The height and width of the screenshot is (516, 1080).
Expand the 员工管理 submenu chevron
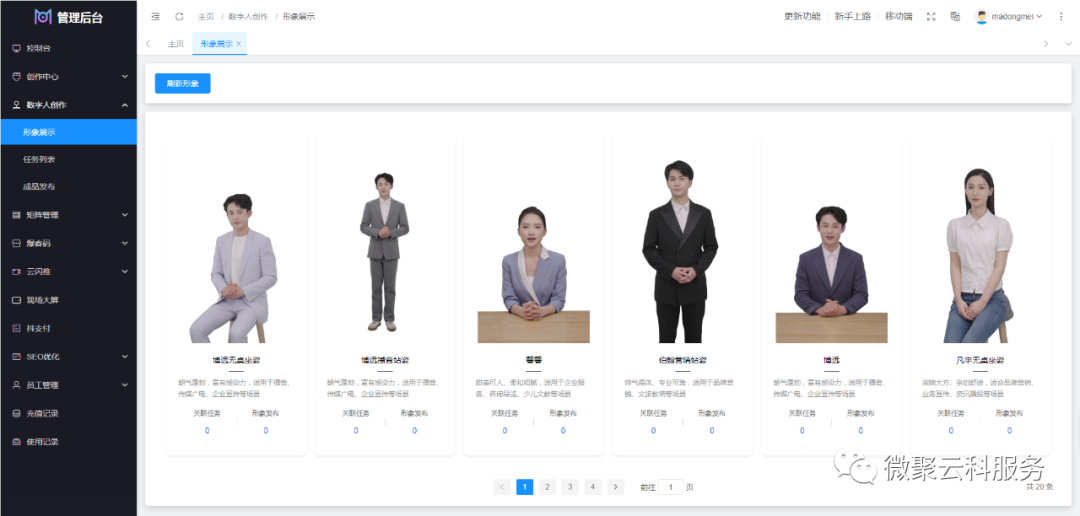click(125, 385)
